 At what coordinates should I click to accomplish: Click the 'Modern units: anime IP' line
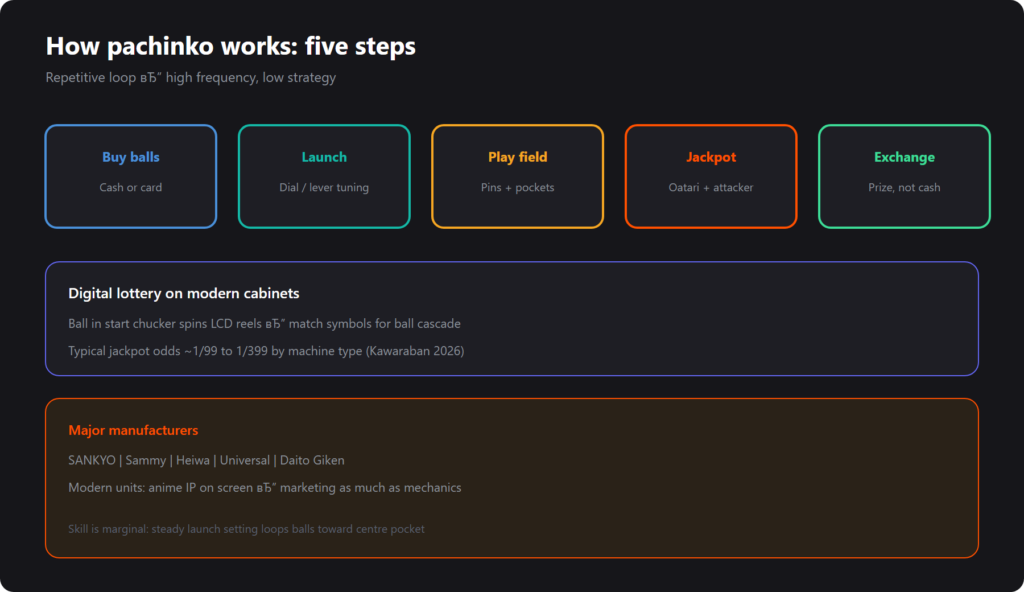pyautogui.click(x=264, y=487)
